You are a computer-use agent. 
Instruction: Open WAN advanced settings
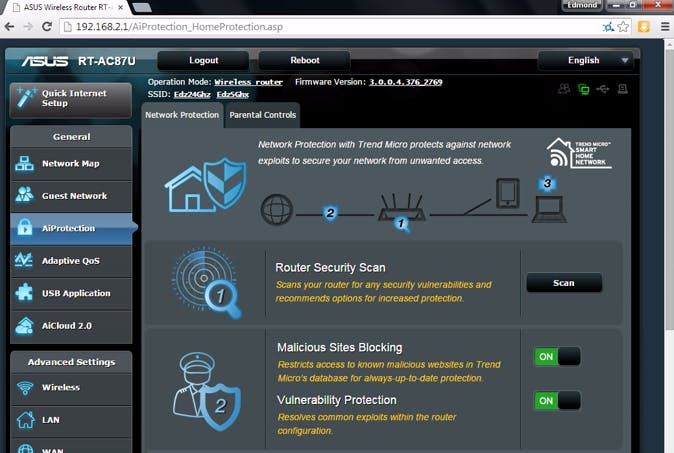71,447
